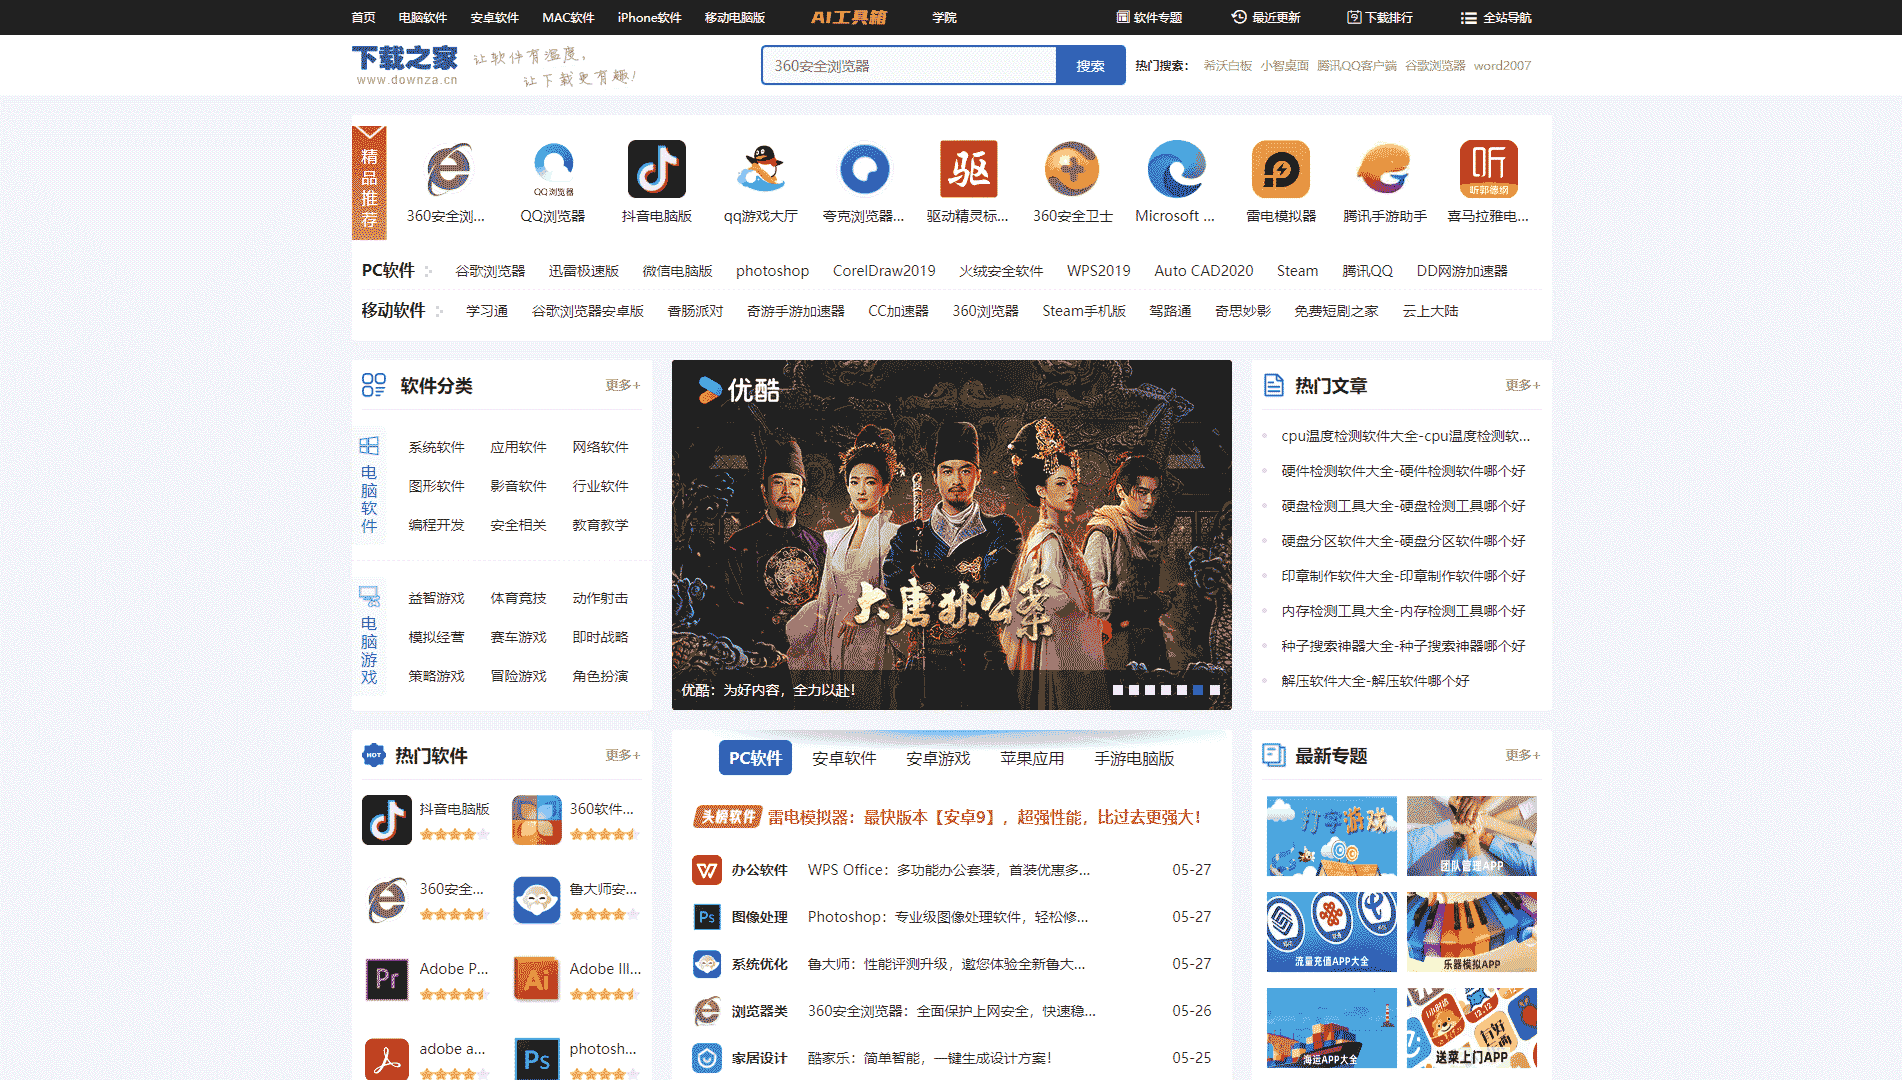Click the browser icon beside 浏览器类
Image resolution: width=1902 pixels, height=1080 pixels.
[707, 1011]
